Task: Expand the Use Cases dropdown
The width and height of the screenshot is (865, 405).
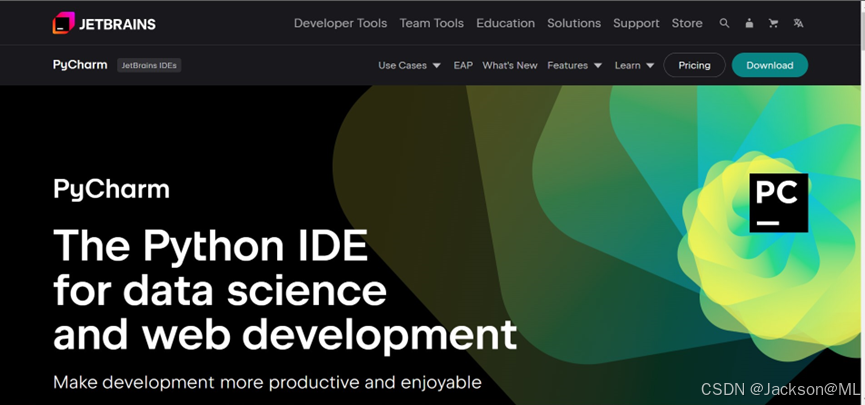Action: pos(409,65)
